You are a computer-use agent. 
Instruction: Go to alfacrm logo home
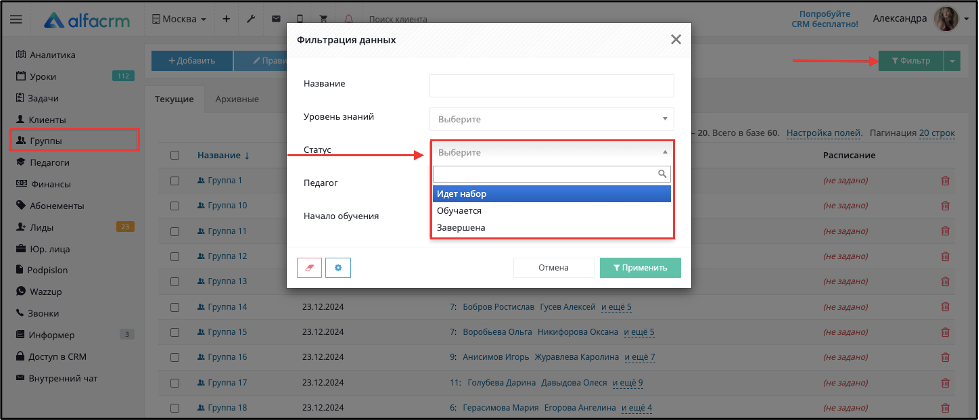pos(86,20)
